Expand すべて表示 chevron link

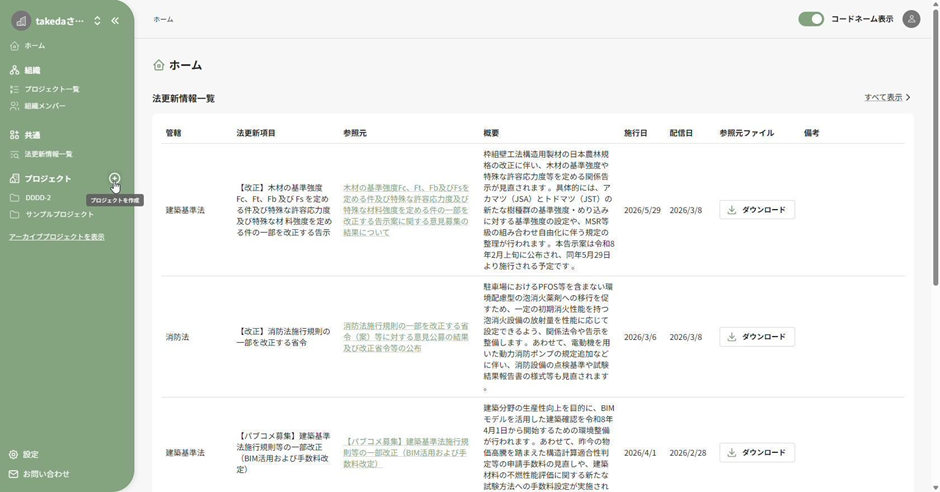point(887,98)
